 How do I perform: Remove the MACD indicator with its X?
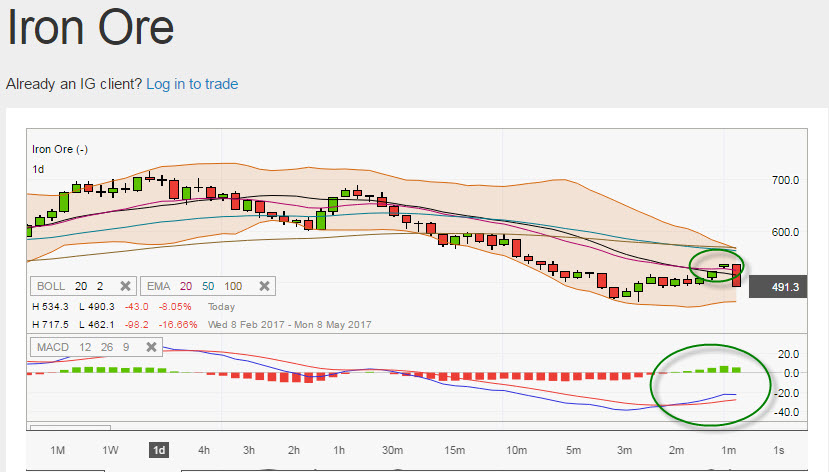tap(151, 347)
